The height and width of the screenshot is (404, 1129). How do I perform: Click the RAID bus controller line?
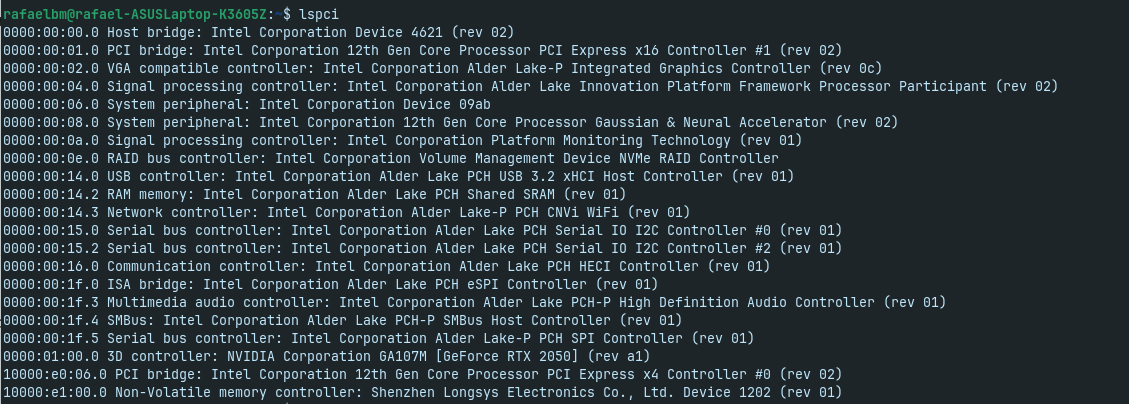(390, 158)
